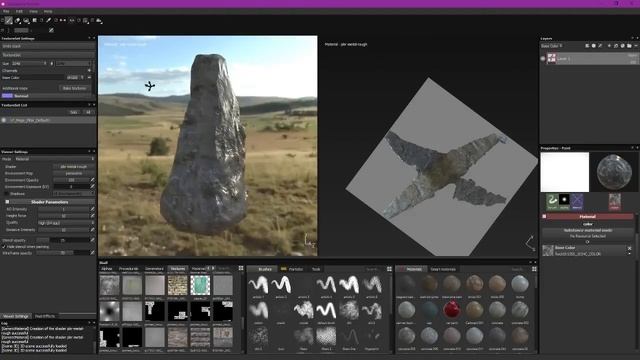
Task: Adjust the Stencil opacity slider
Action: pos(62,240)
